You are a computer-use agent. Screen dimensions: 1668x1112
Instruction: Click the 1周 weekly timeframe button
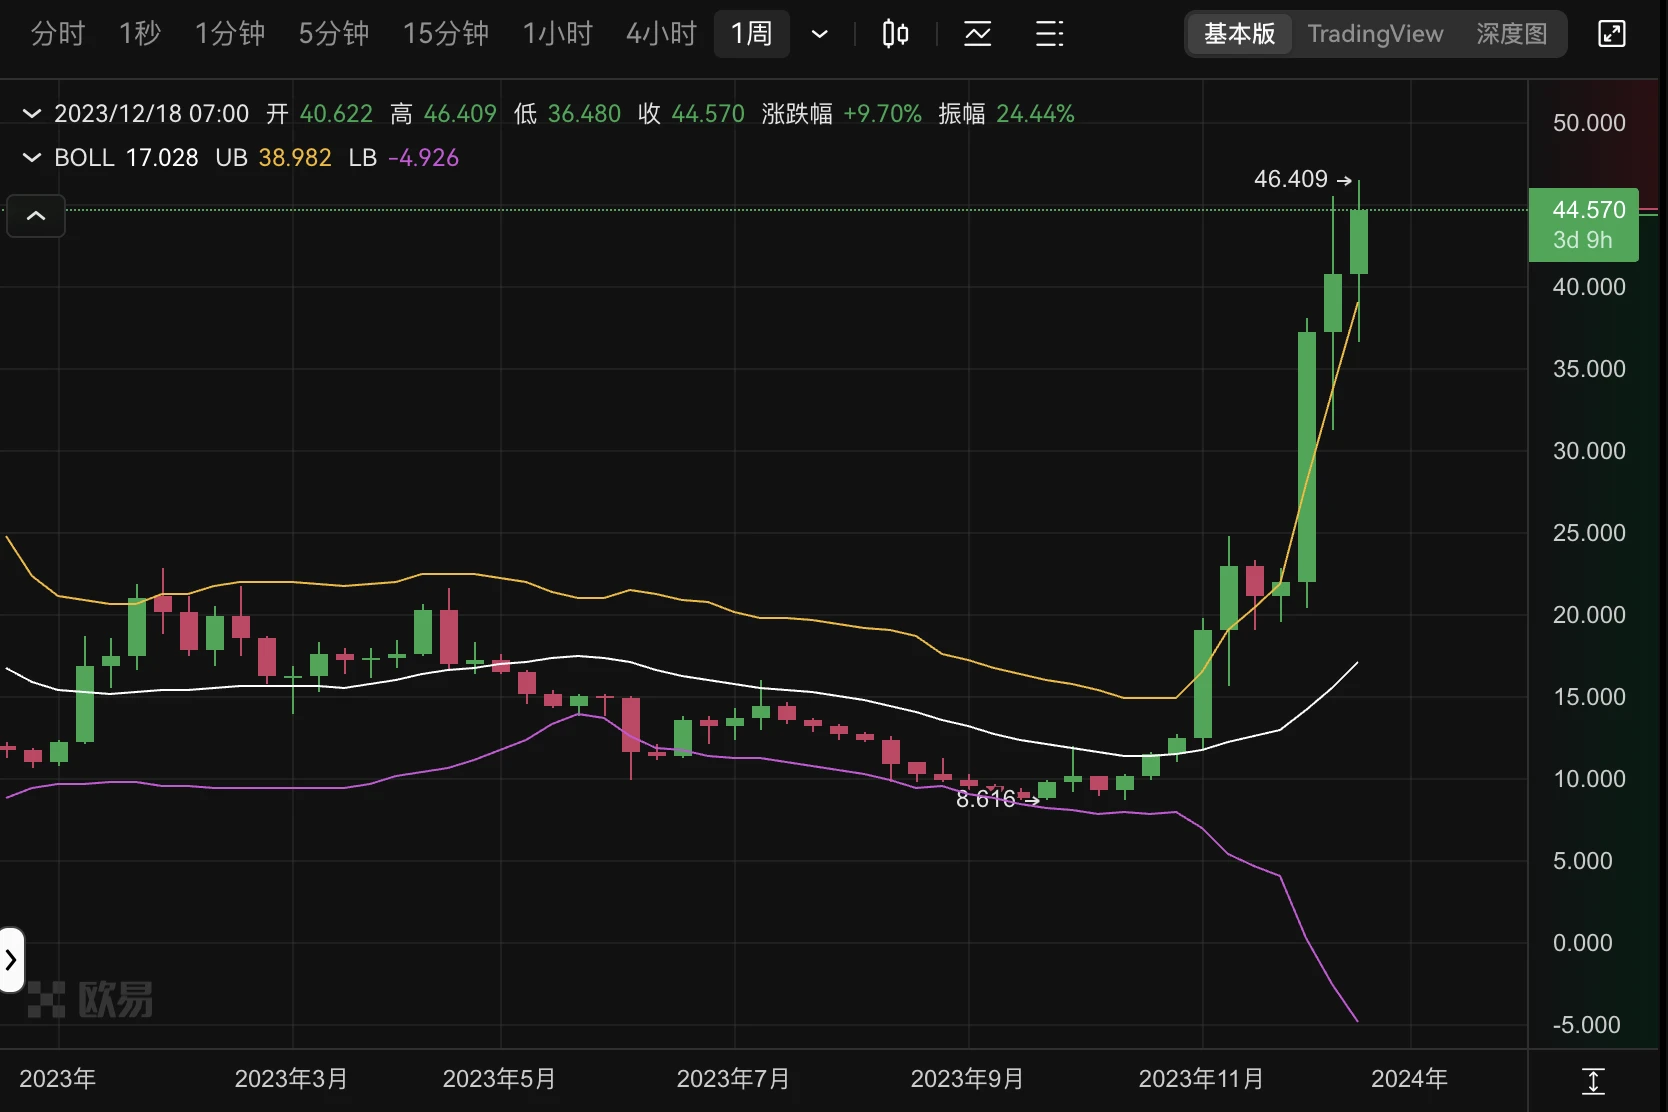752,33
